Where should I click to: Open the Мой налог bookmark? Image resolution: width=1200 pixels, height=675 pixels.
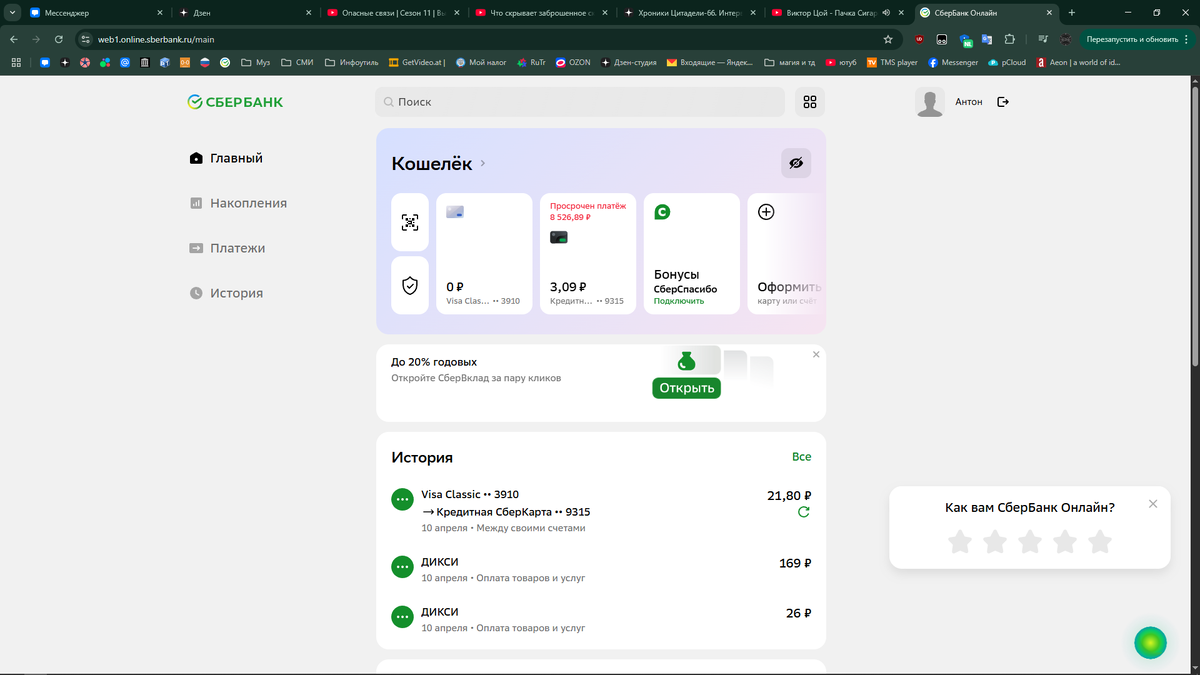[481, 62]
